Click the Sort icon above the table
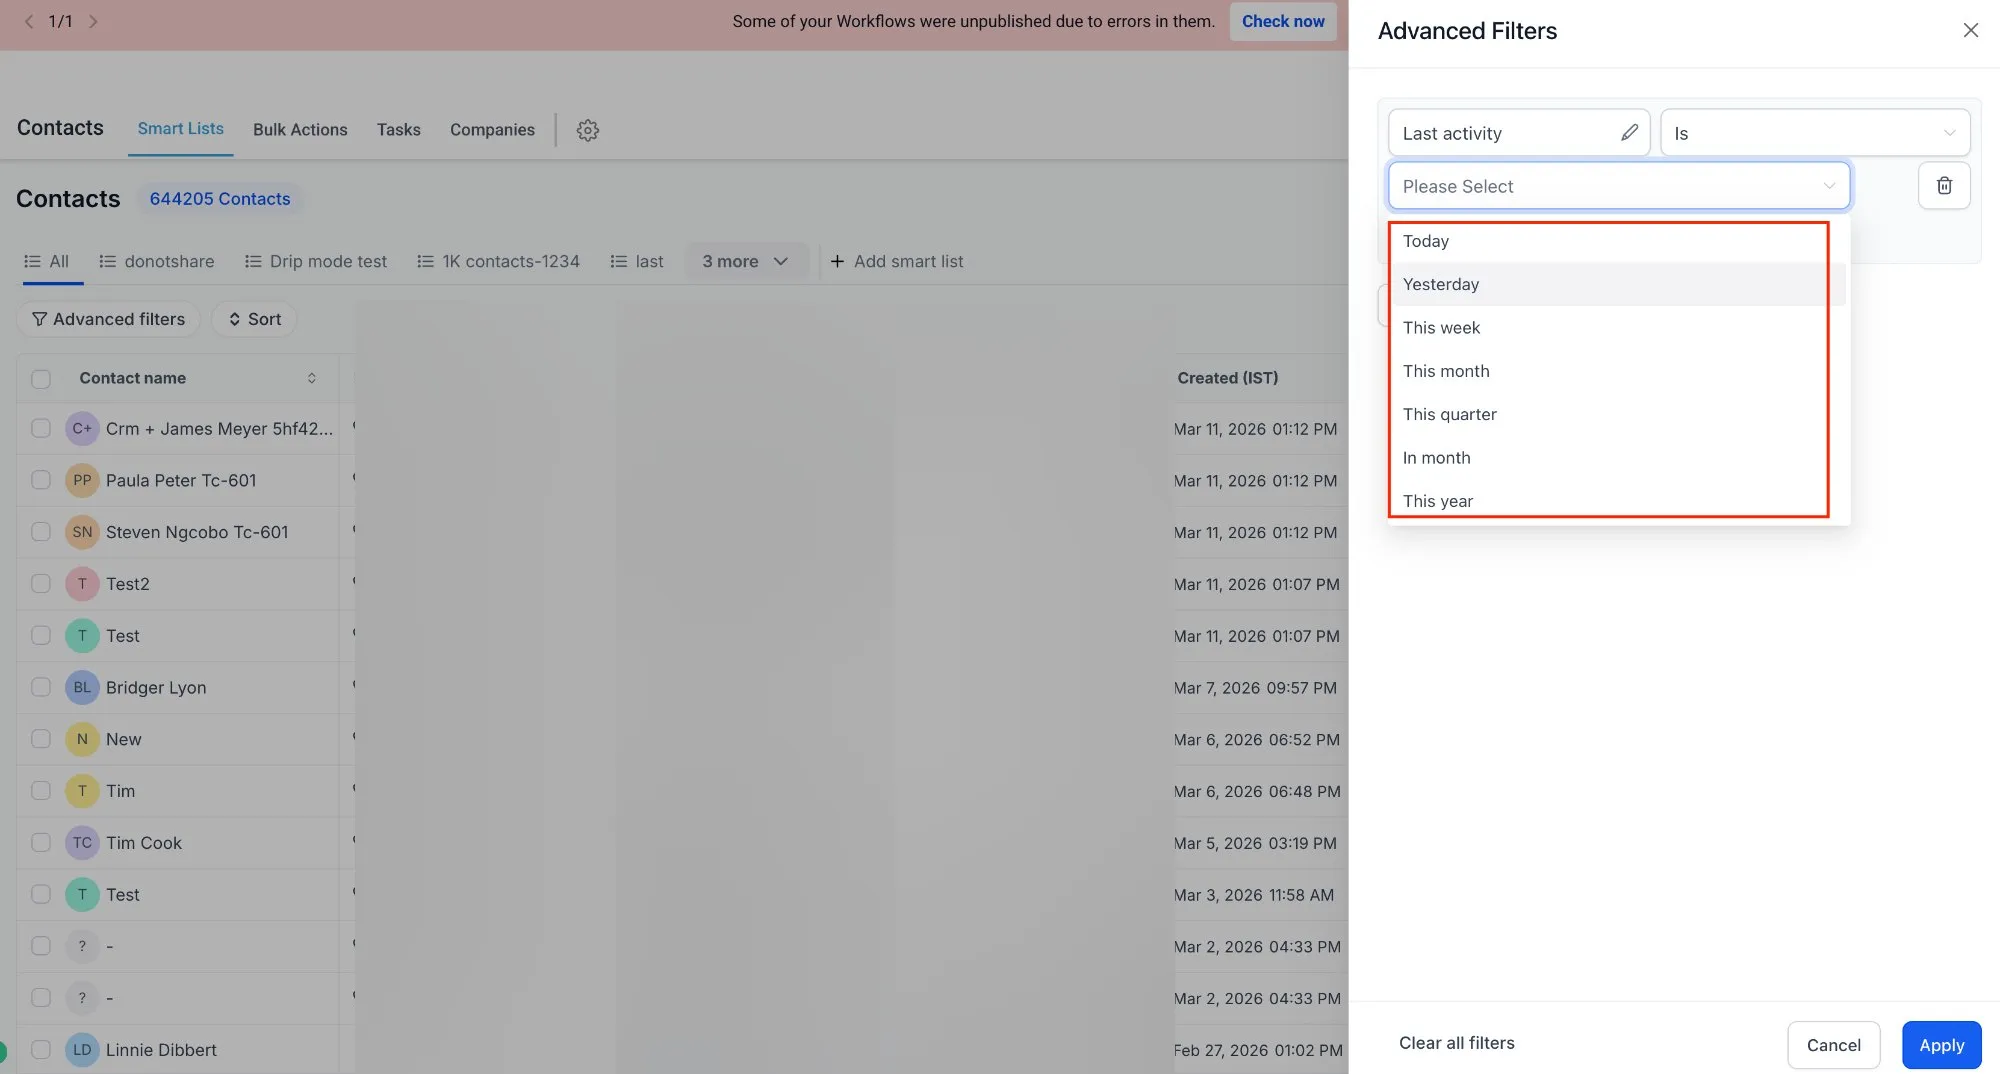 point(236,318)
